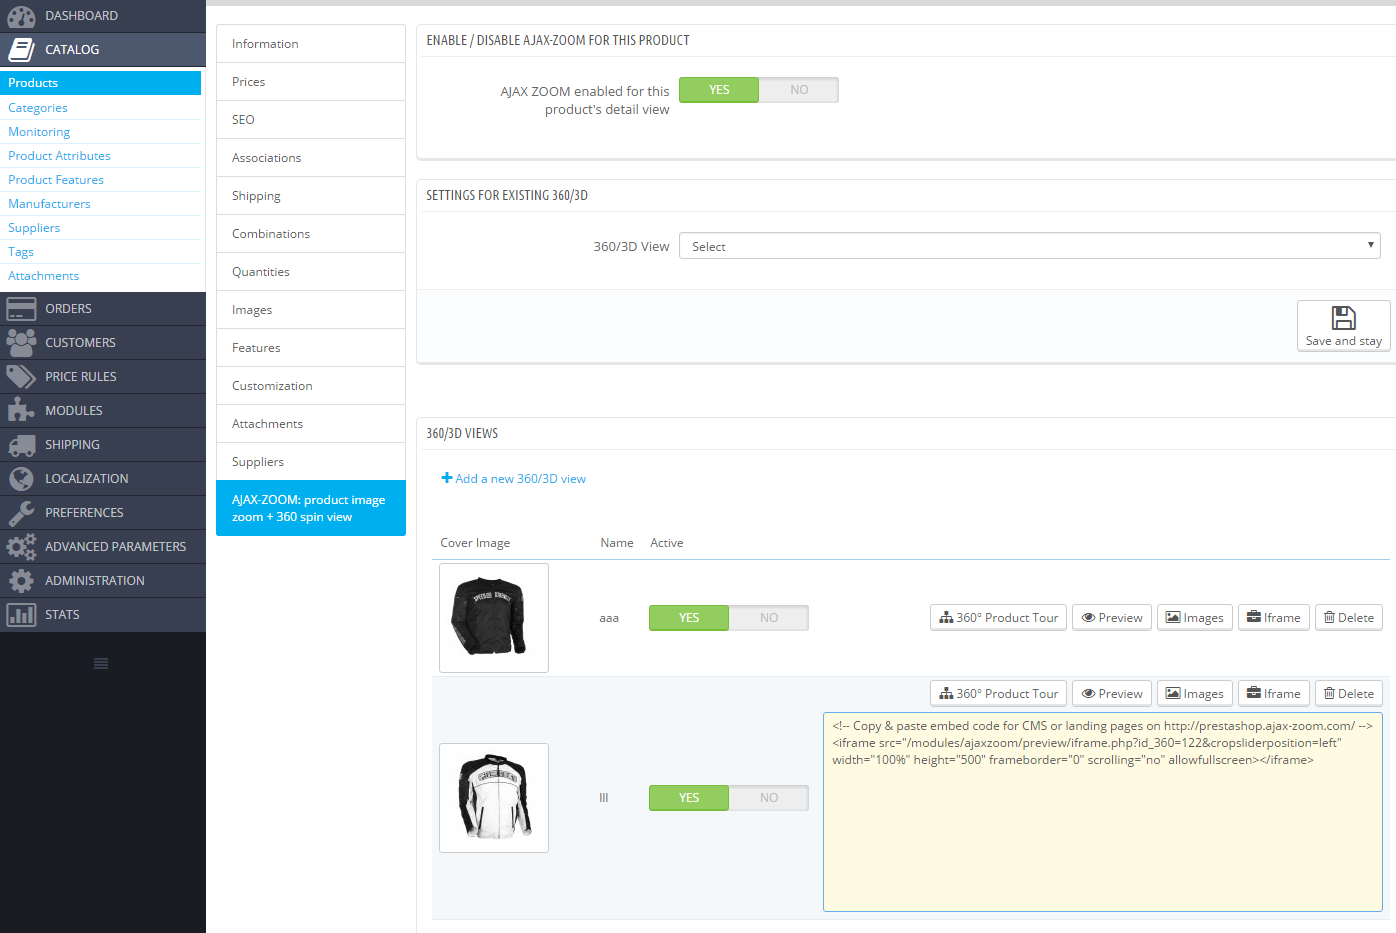Open the 360/3D View select dropdown
1396x933 pixels.
pyautogui.click(x=1029, y=246)
